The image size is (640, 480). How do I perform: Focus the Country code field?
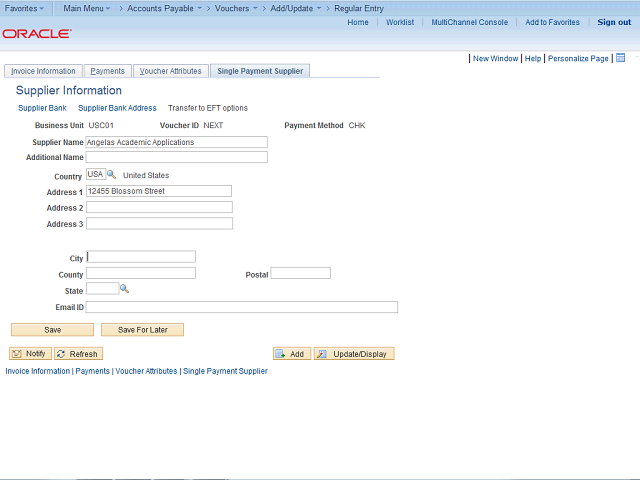[x=96, y=174]
